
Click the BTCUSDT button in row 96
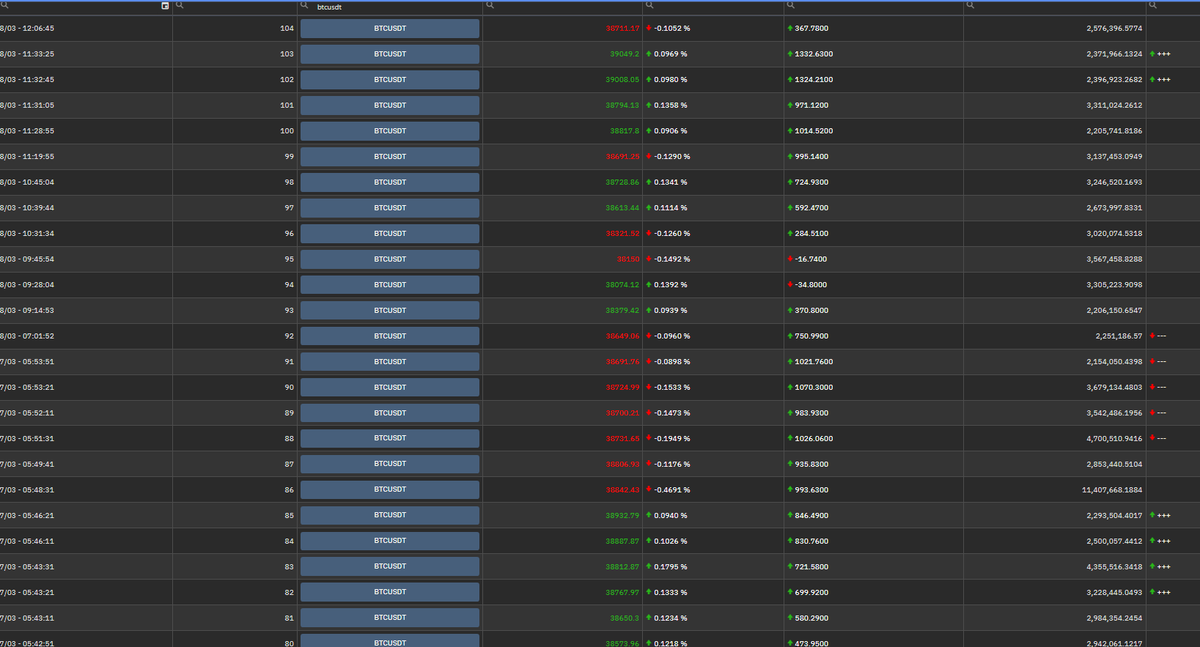tap(390, 234)
